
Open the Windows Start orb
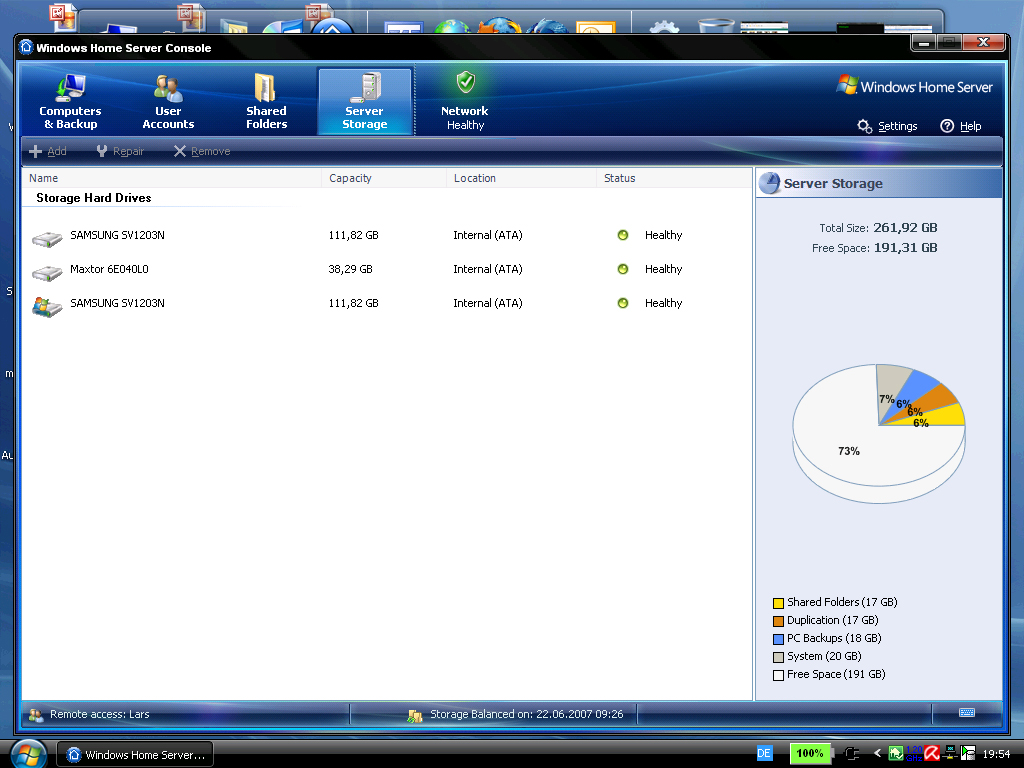click(x=27, y=755)
